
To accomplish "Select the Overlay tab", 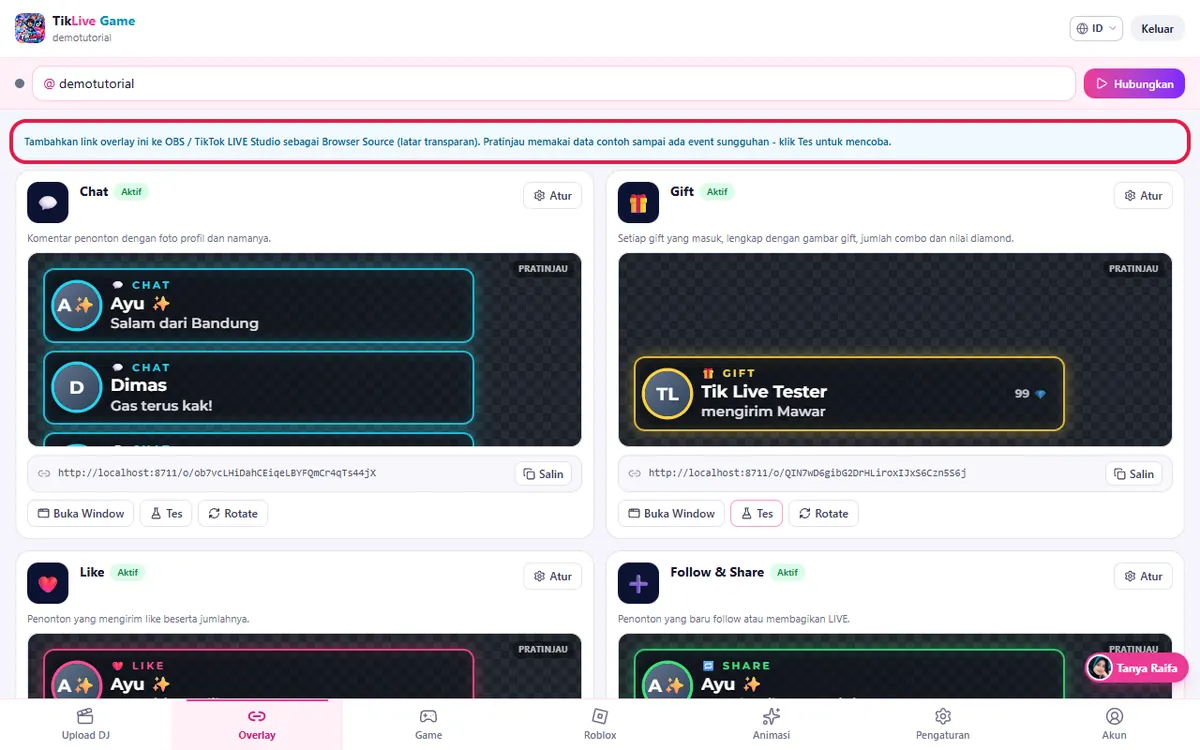I will click(x=257, y=725).
